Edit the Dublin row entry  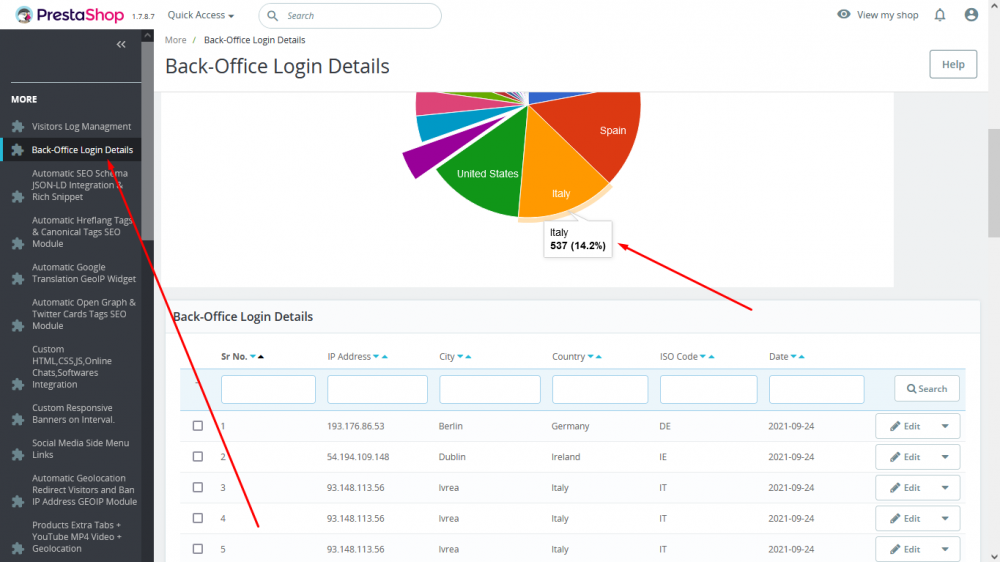pos(904,457)
